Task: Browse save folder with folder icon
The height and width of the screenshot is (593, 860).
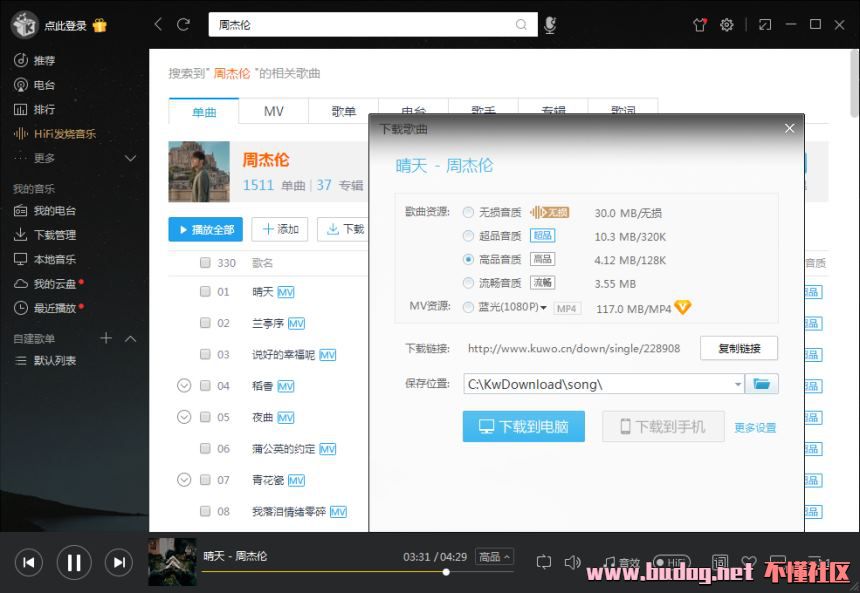Action: tap(762, 384)
